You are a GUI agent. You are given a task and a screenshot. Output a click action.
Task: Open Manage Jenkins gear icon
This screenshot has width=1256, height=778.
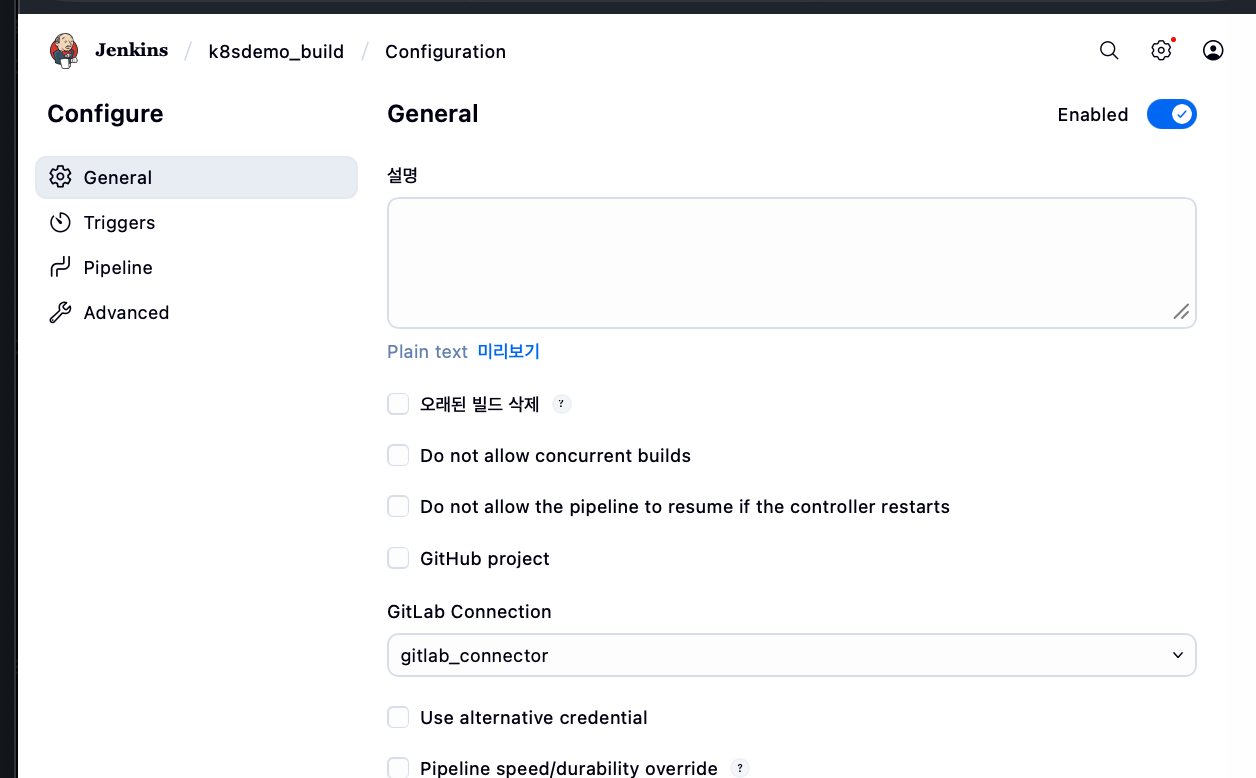1161,51
